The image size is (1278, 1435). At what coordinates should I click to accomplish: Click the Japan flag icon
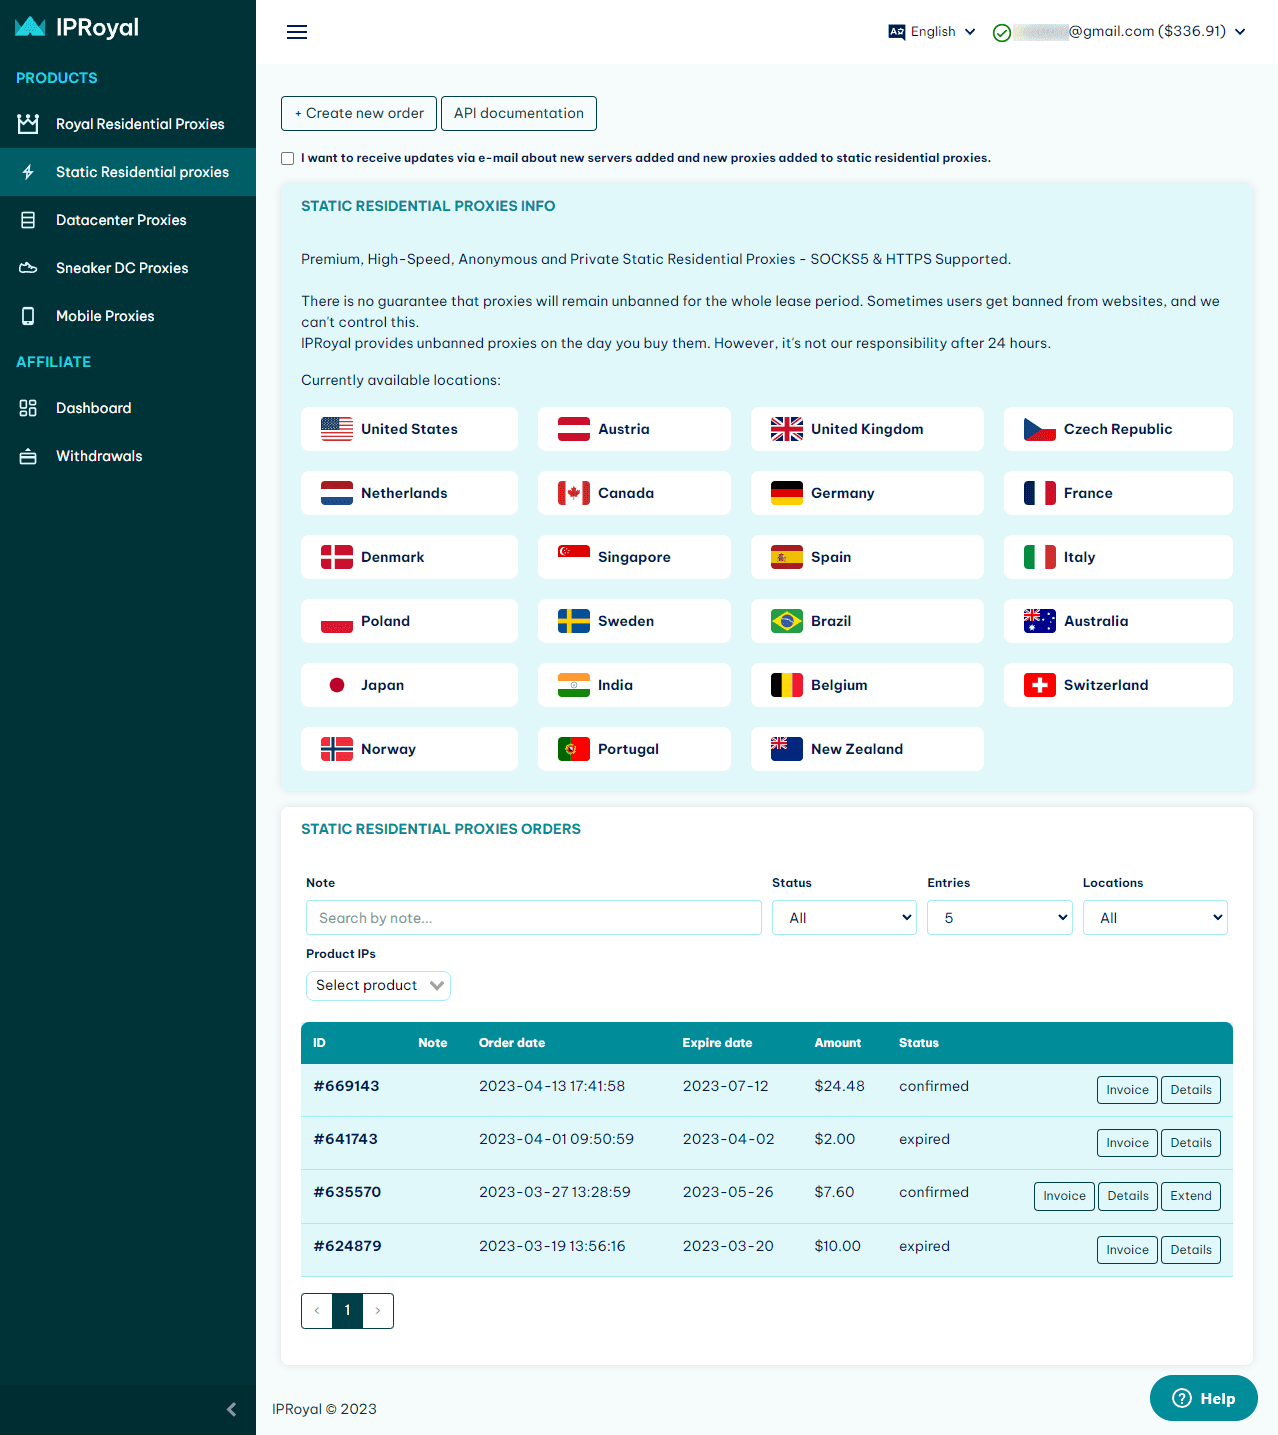(x=337, y=685)
